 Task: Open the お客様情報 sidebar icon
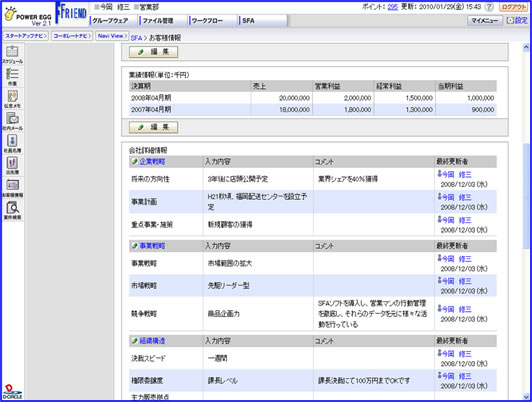click(13, 188)
